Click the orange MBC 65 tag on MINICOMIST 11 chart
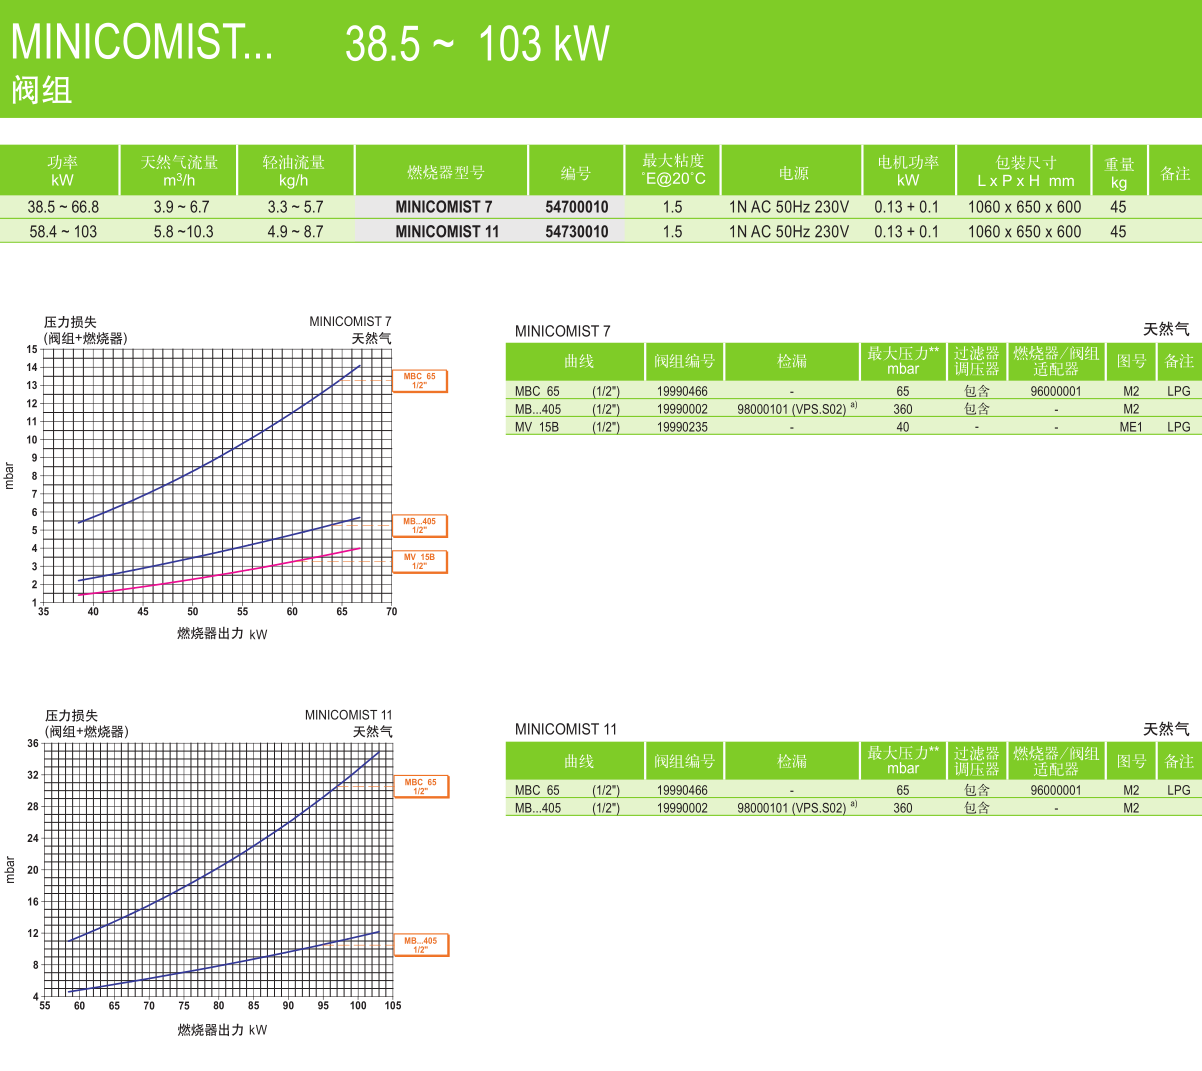The image size is (1202, 1071). pyautogui.click(x=420, y=787)
